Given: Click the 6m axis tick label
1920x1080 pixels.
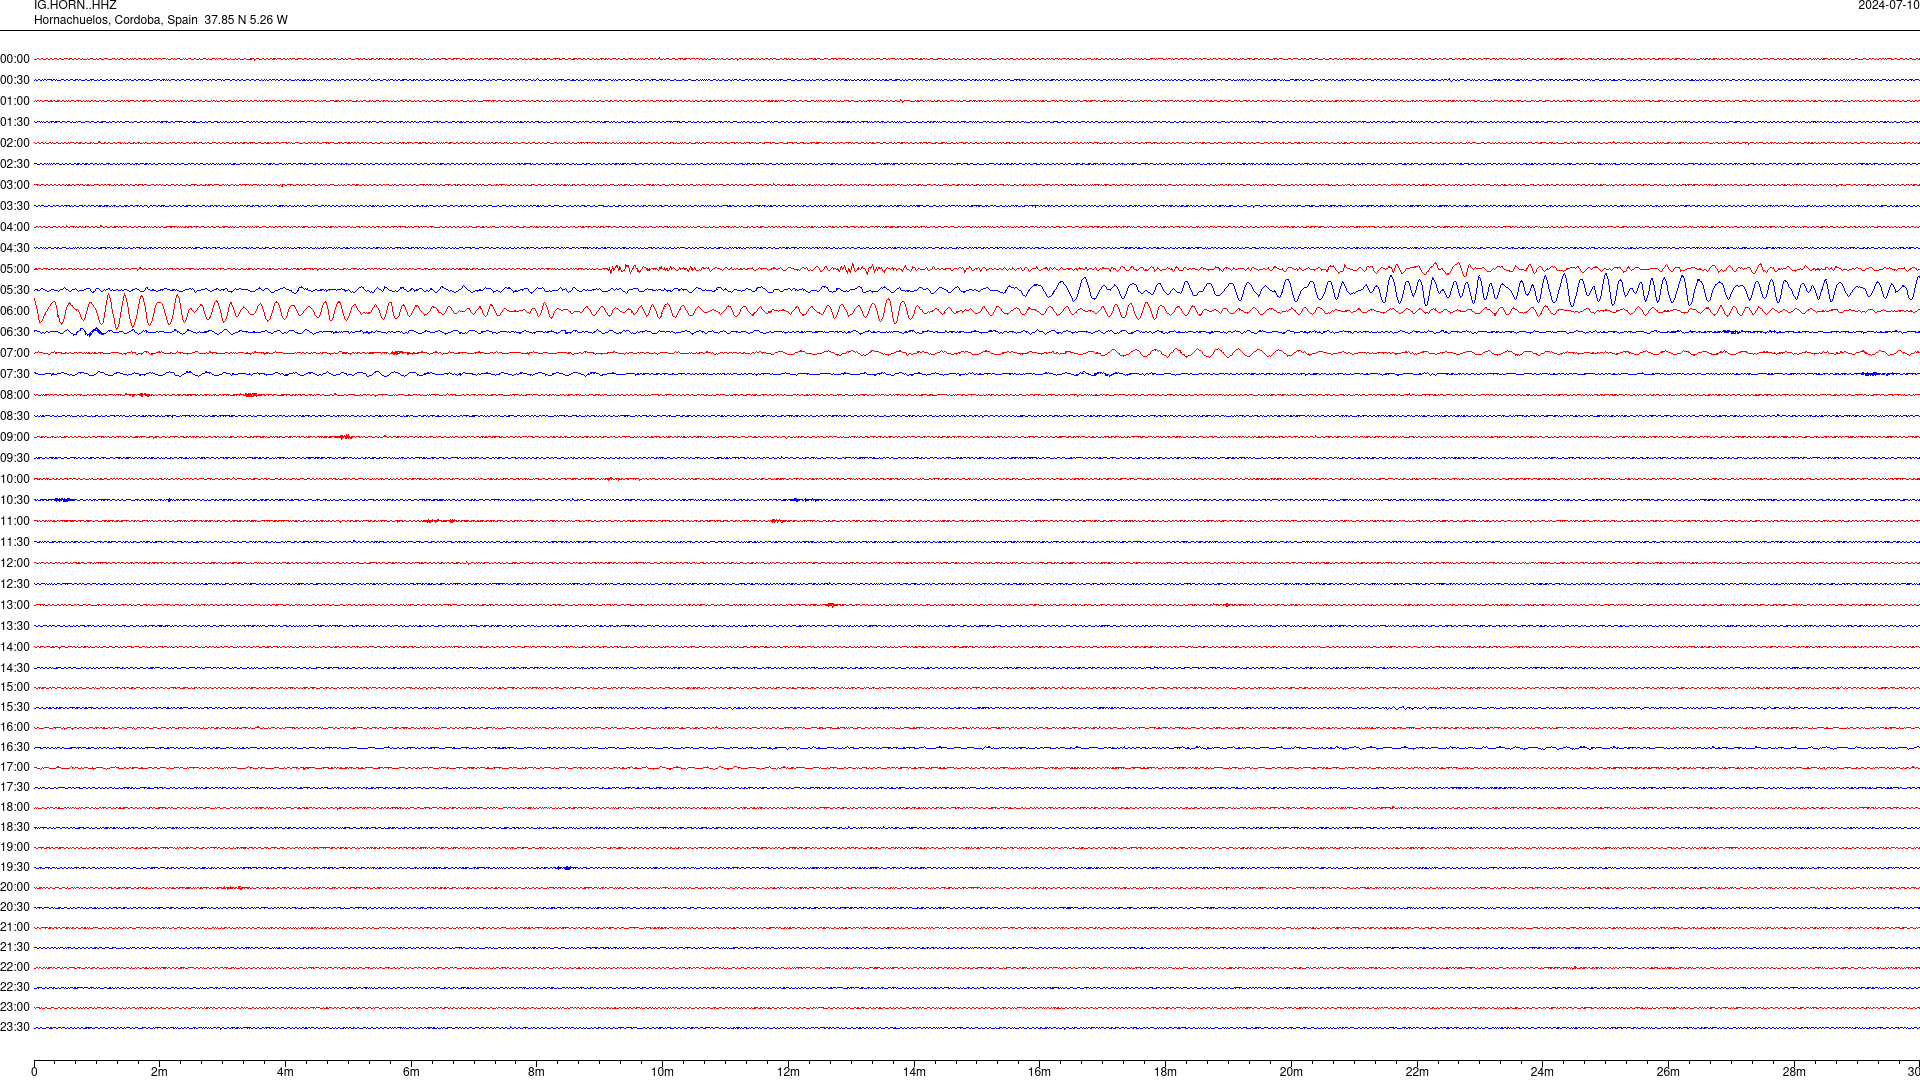Looking at the screenshot, I should pos(411,1072).
